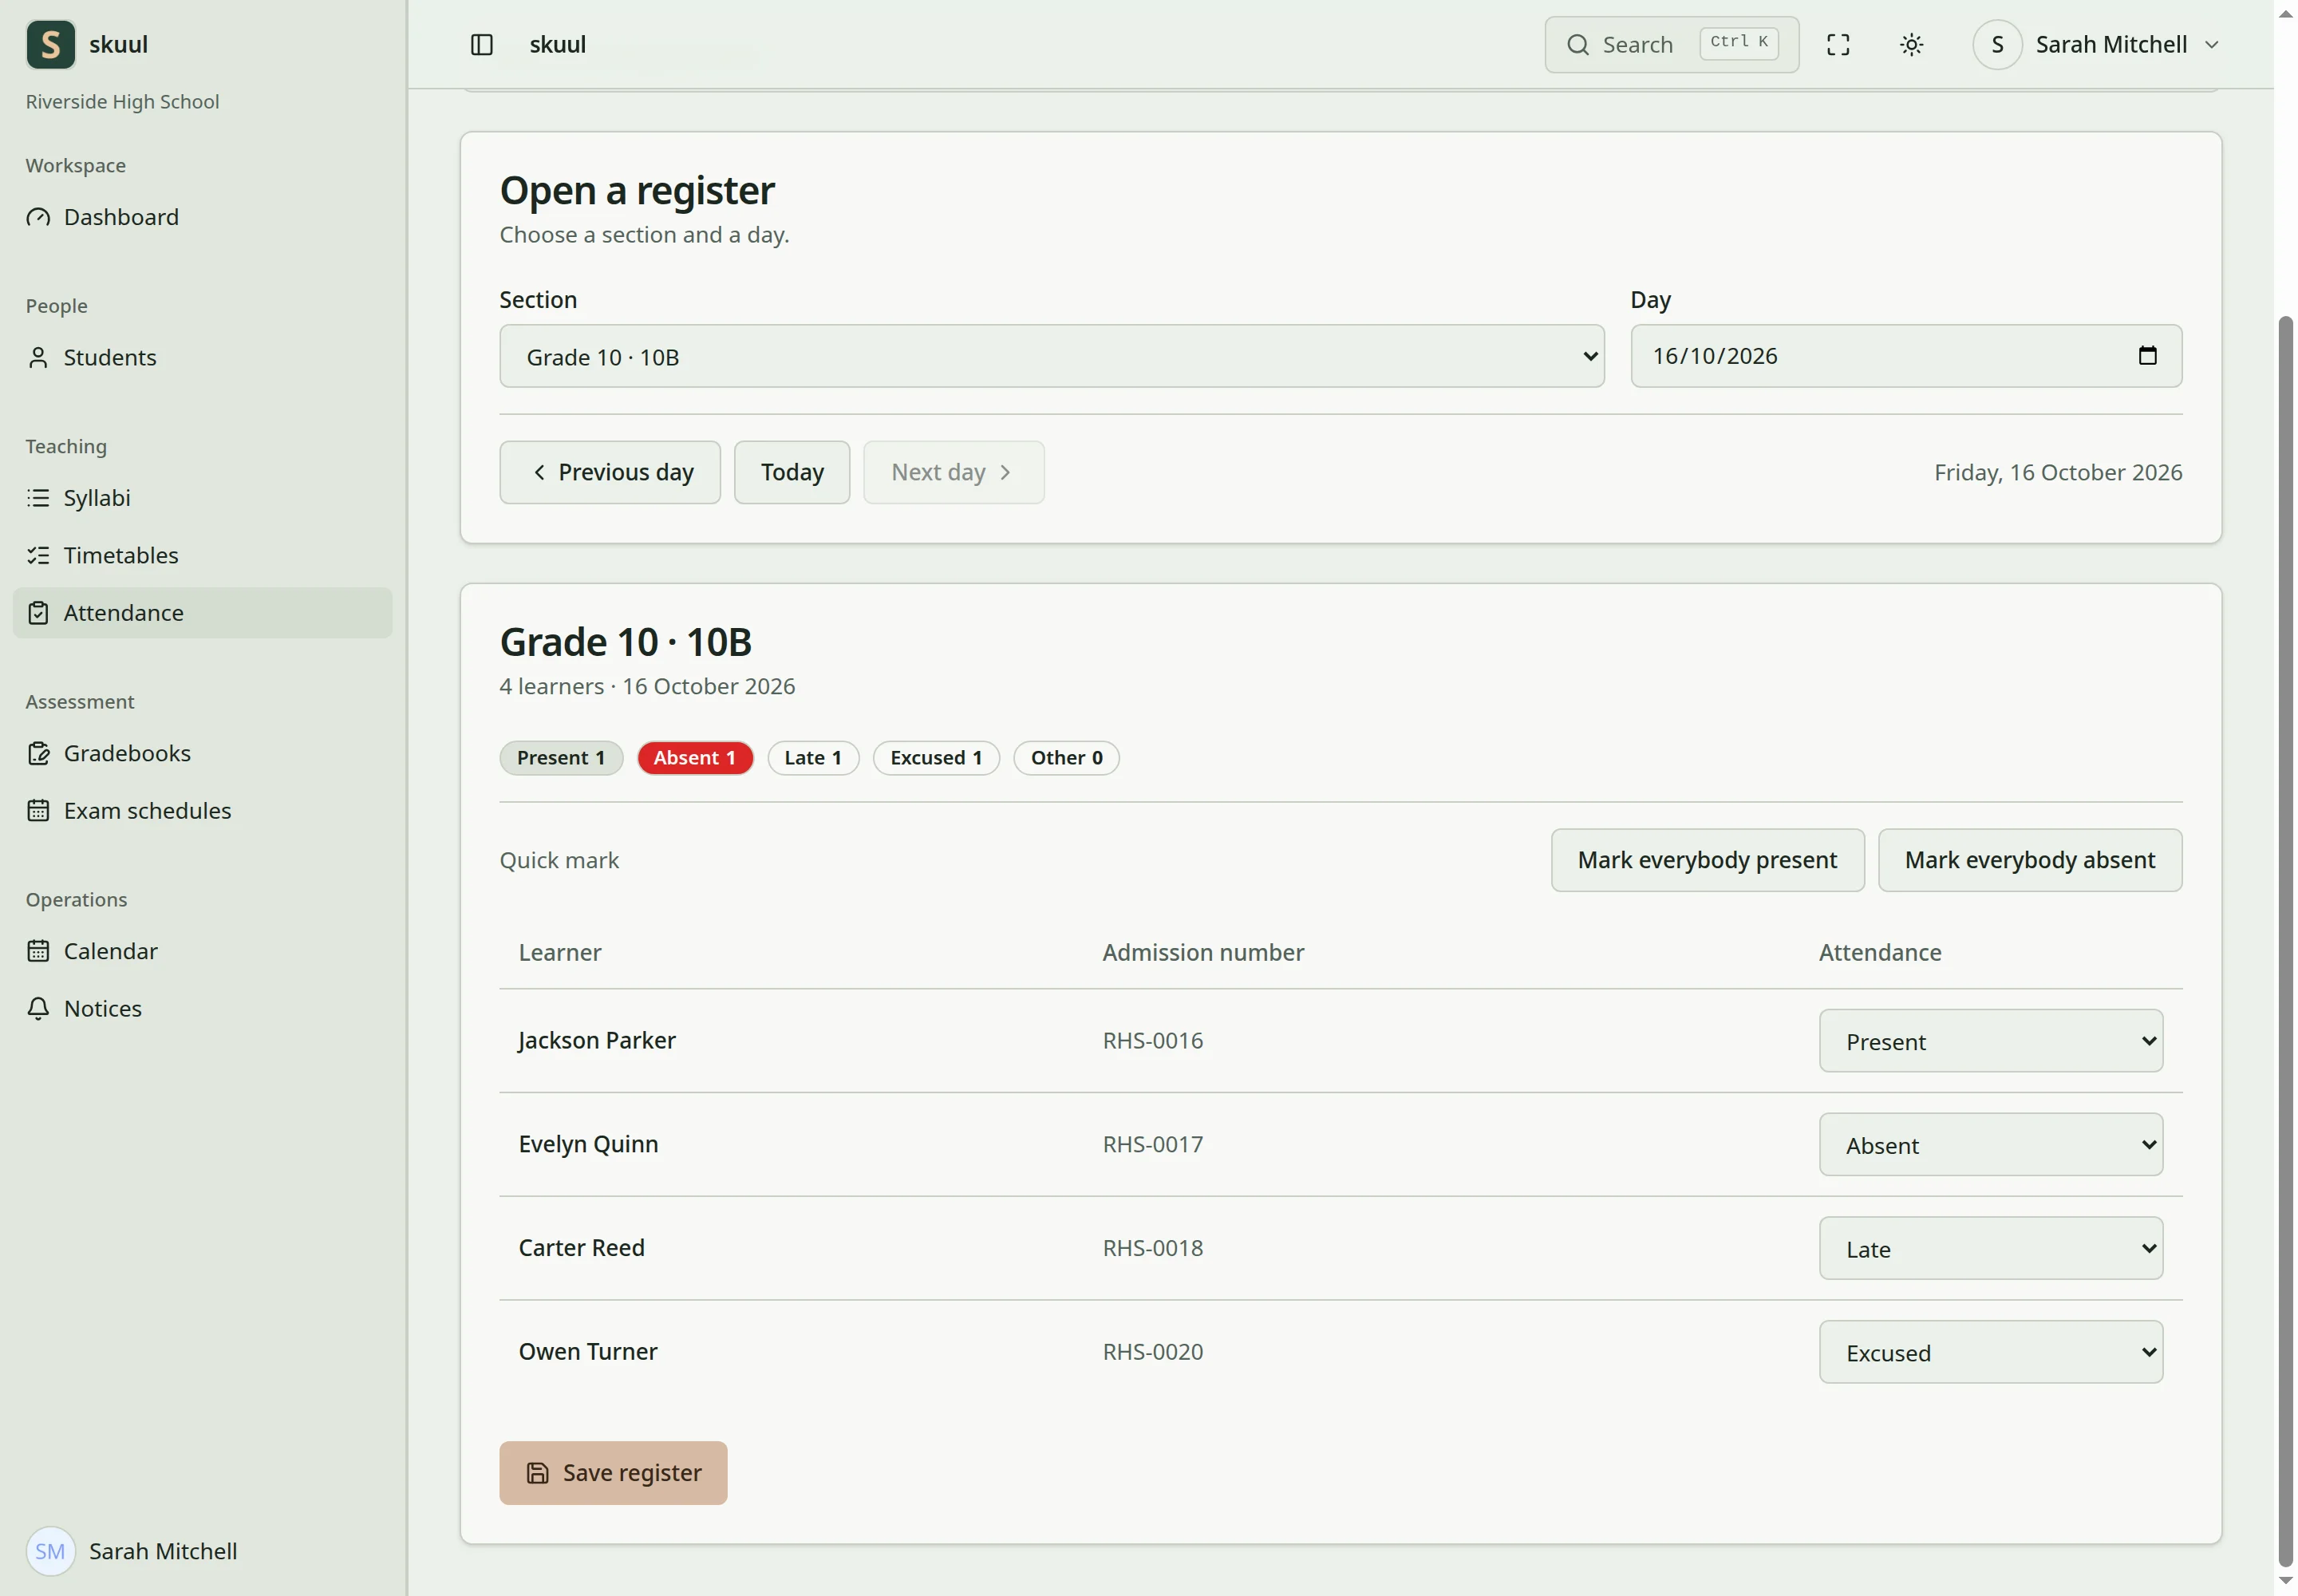Open Timetables from the sidebar

tap(202, 555)
